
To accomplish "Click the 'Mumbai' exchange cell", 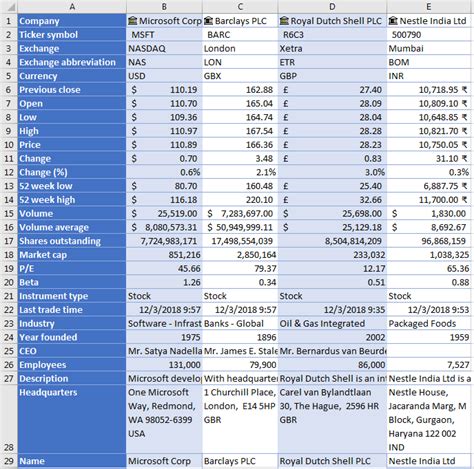I will [x=429, y=49].
